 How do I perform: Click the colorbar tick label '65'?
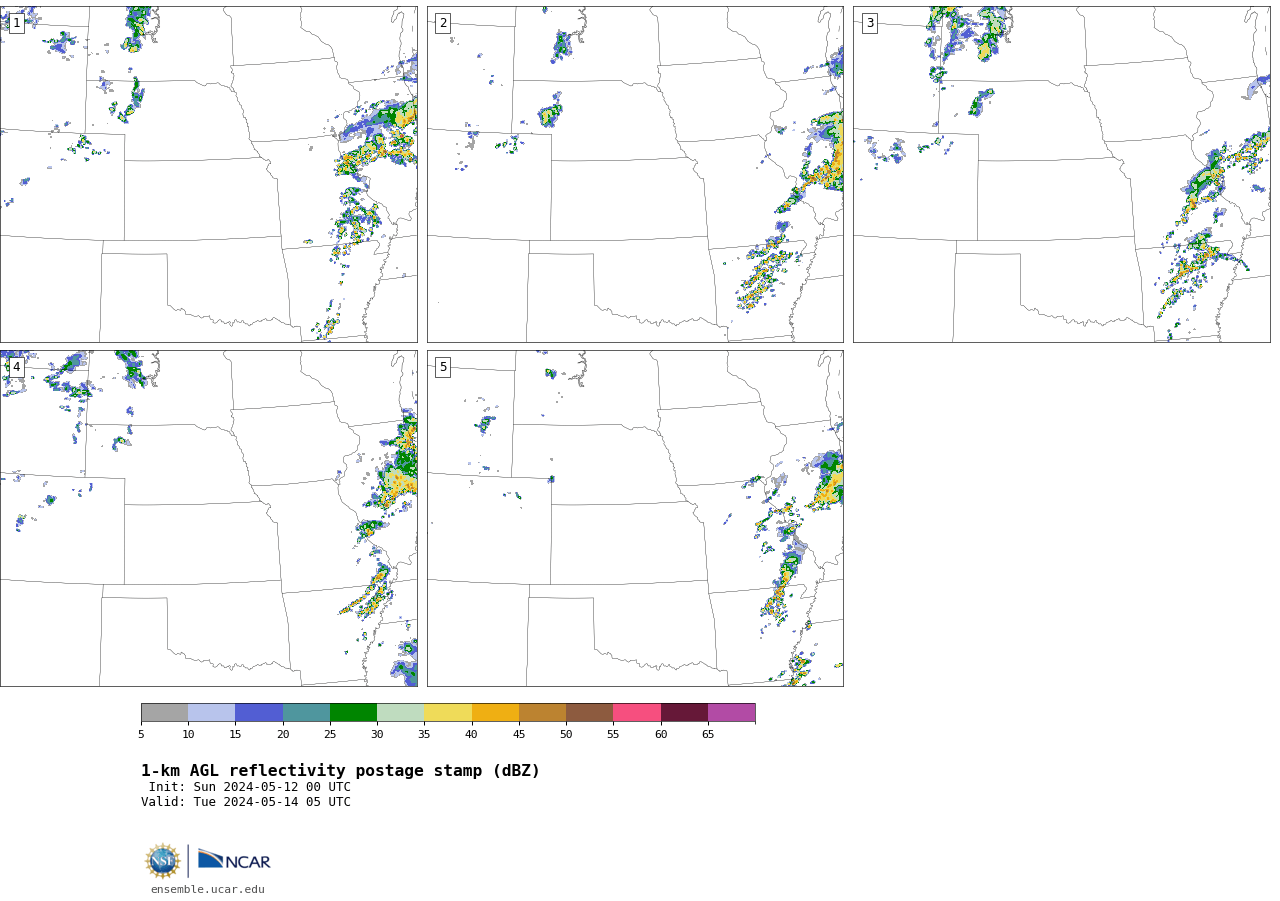708,735
